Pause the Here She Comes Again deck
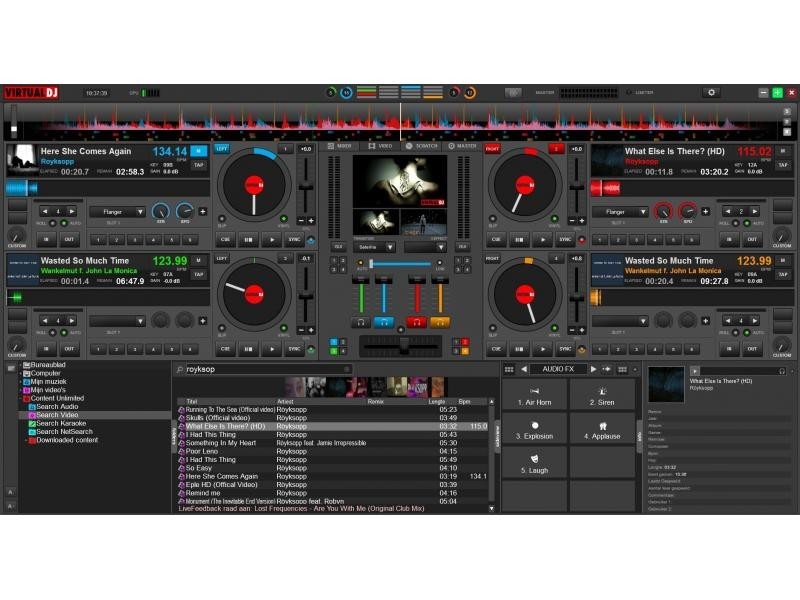The width and height of the screenshot is (800, 600). [248, 239]
